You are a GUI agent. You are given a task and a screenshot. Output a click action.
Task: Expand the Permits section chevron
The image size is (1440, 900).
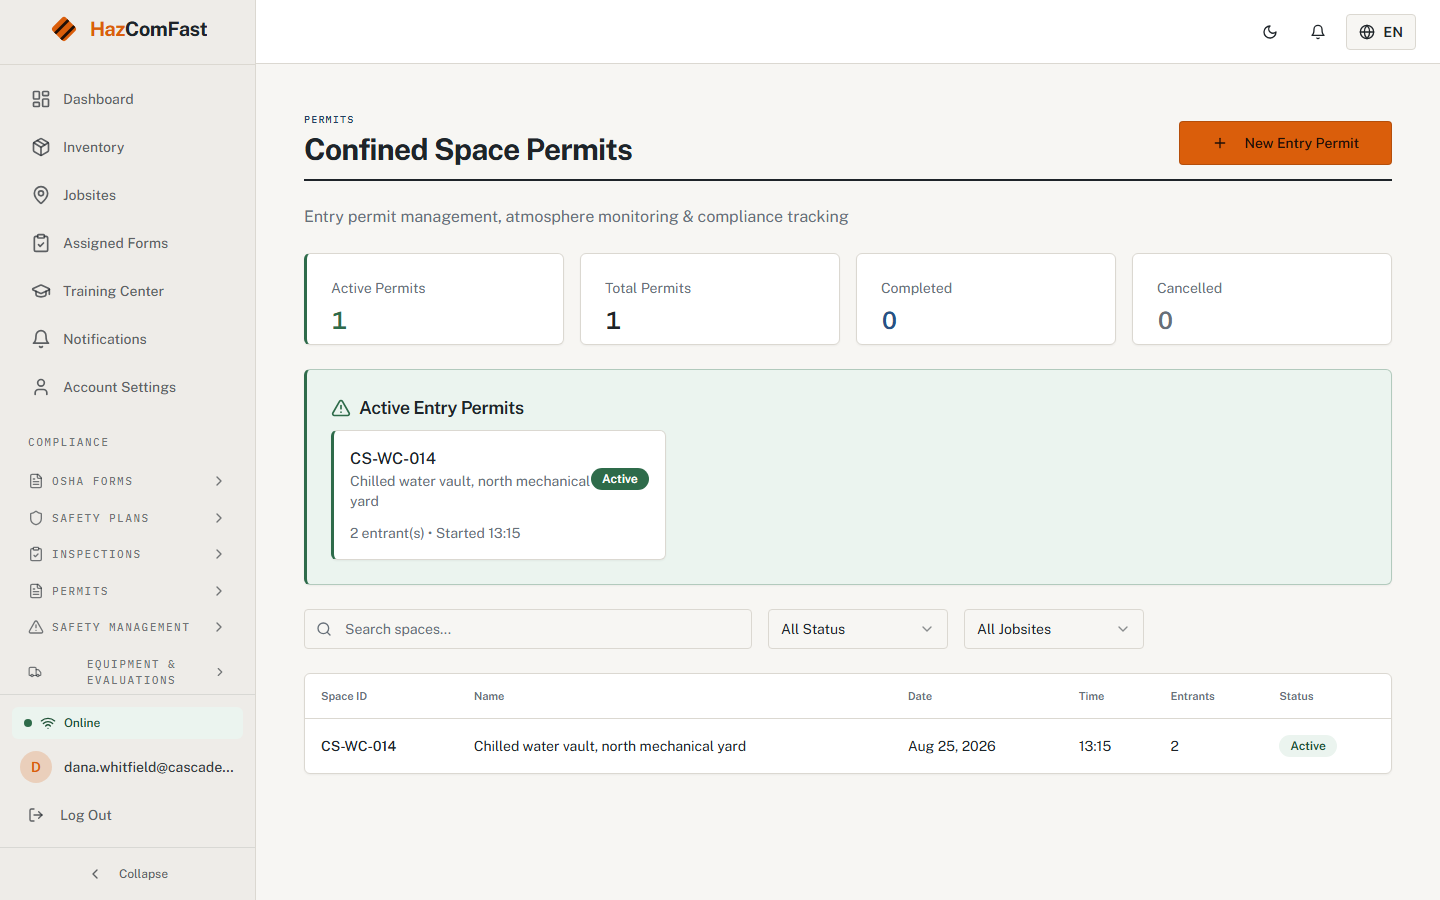click(219, 591)
